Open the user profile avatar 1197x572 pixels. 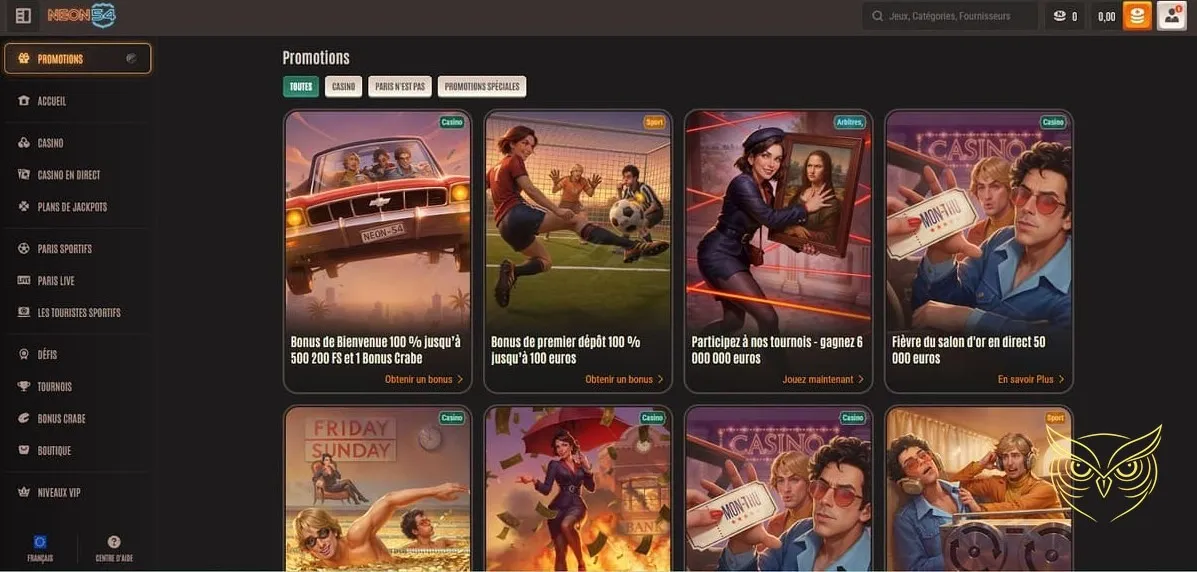tap(1171, 16)
